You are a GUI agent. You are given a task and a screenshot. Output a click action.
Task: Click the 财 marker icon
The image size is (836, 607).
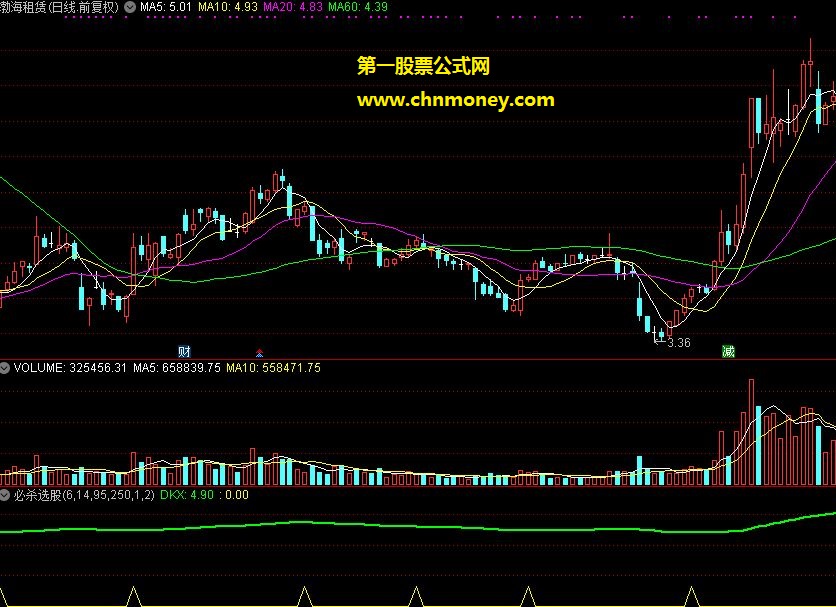(184, 352)
